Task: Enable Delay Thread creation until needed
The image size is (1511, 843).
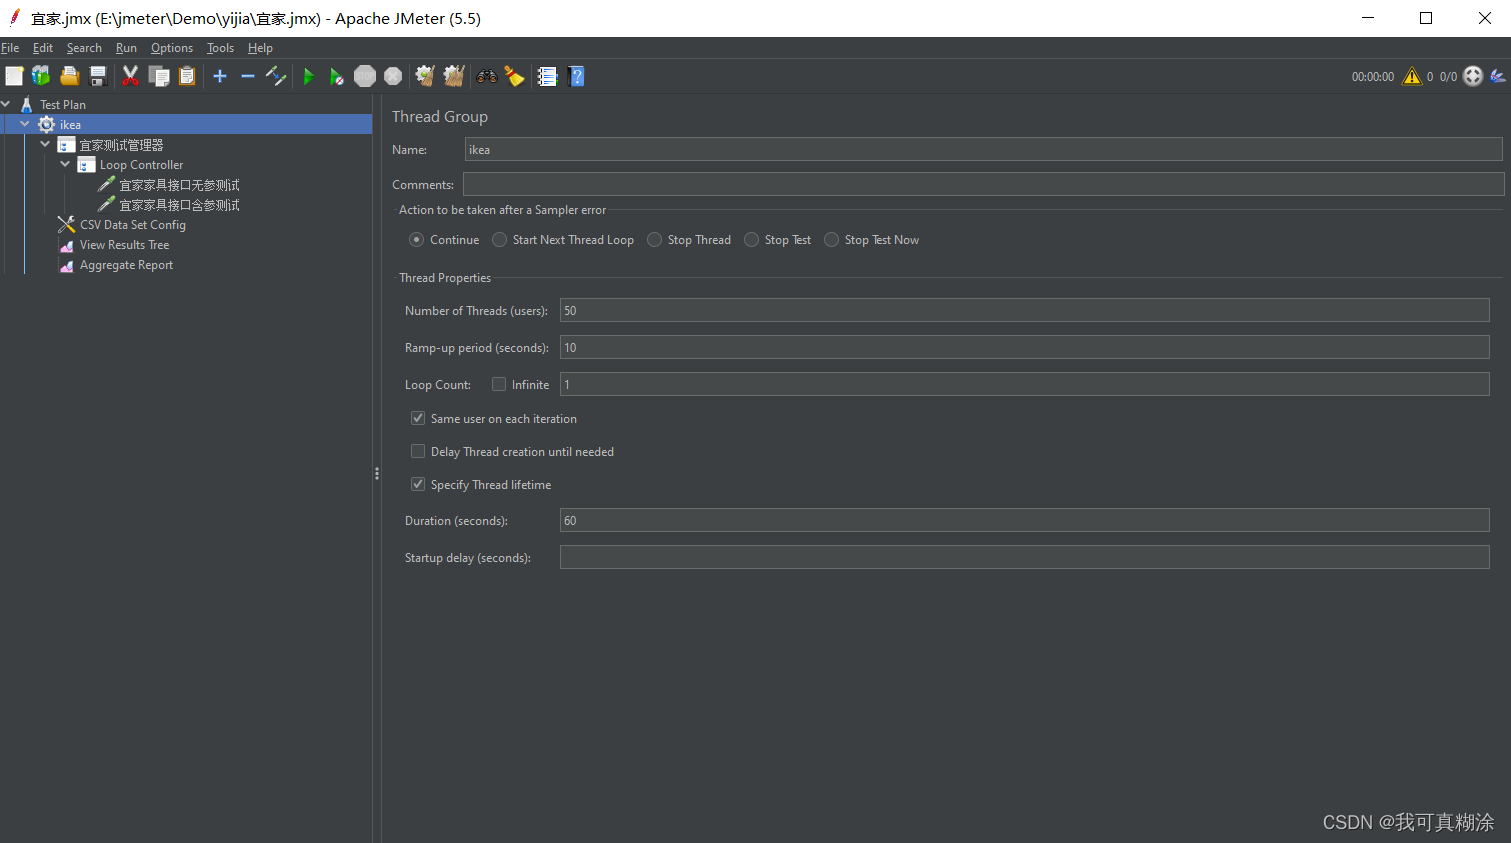Action: click(x=418, y=451)
